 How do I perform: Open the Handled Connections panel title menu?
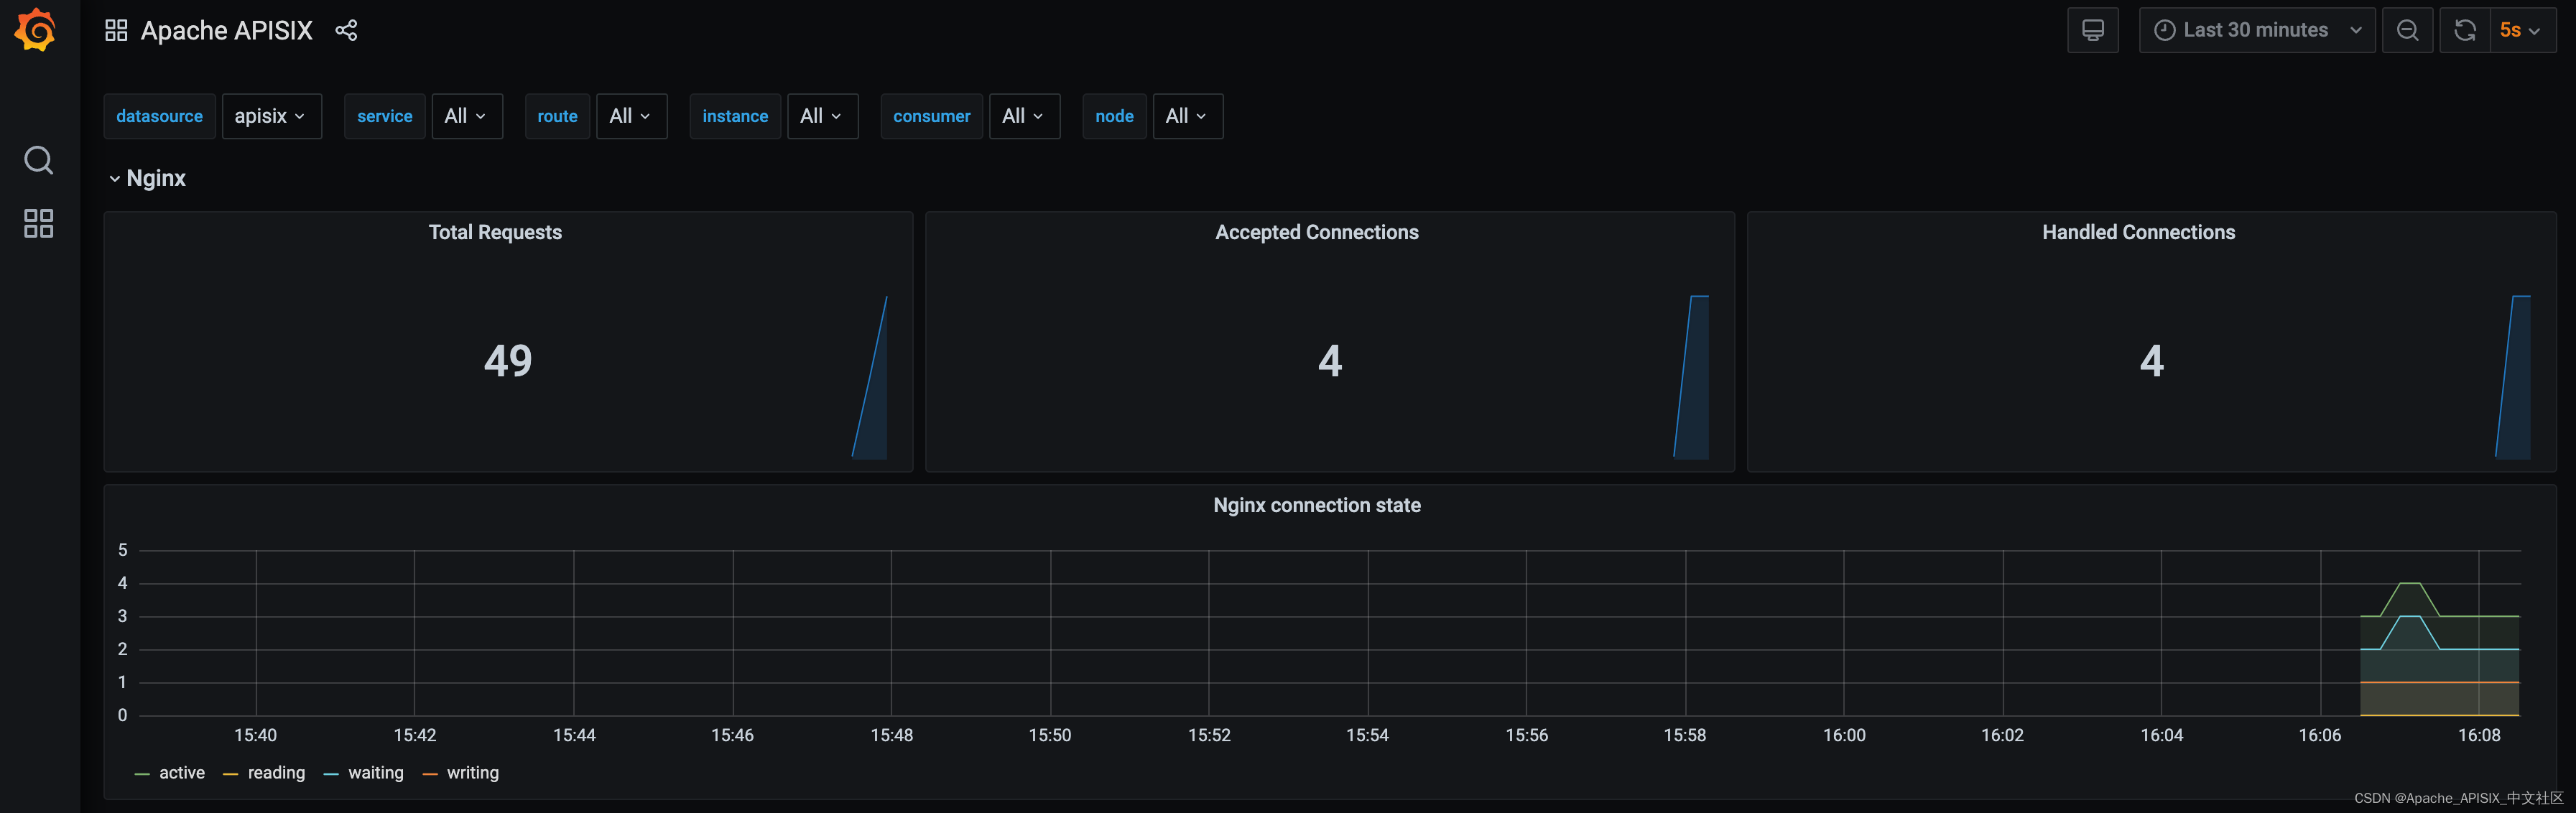(x=2138, y=232)
